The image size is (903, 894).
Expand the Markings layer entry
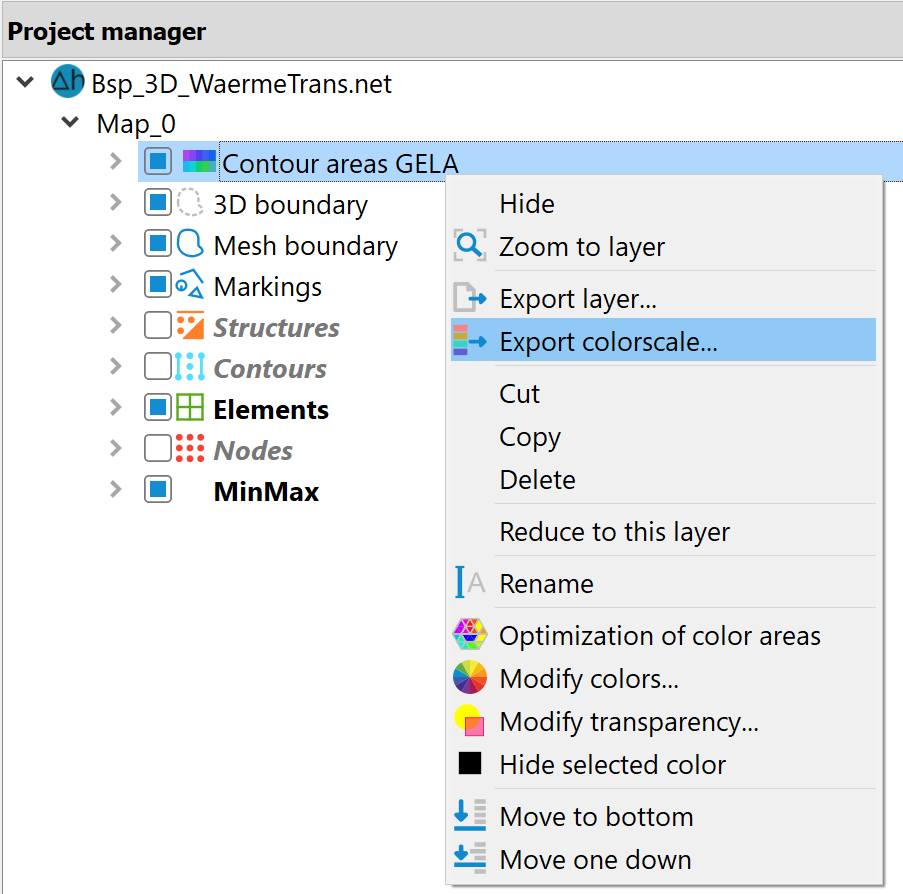point(116,284)
